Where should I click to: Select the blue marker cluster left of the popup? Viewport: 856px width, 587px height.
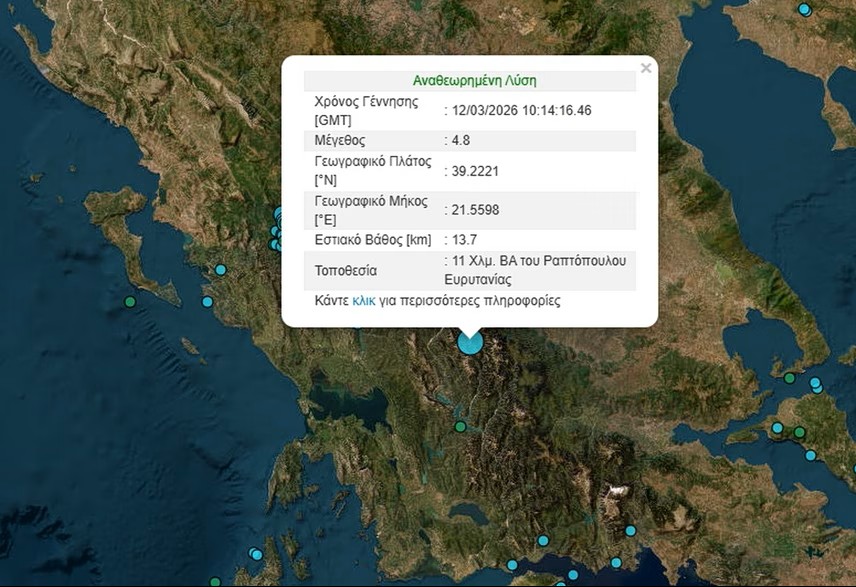(277, 230)
